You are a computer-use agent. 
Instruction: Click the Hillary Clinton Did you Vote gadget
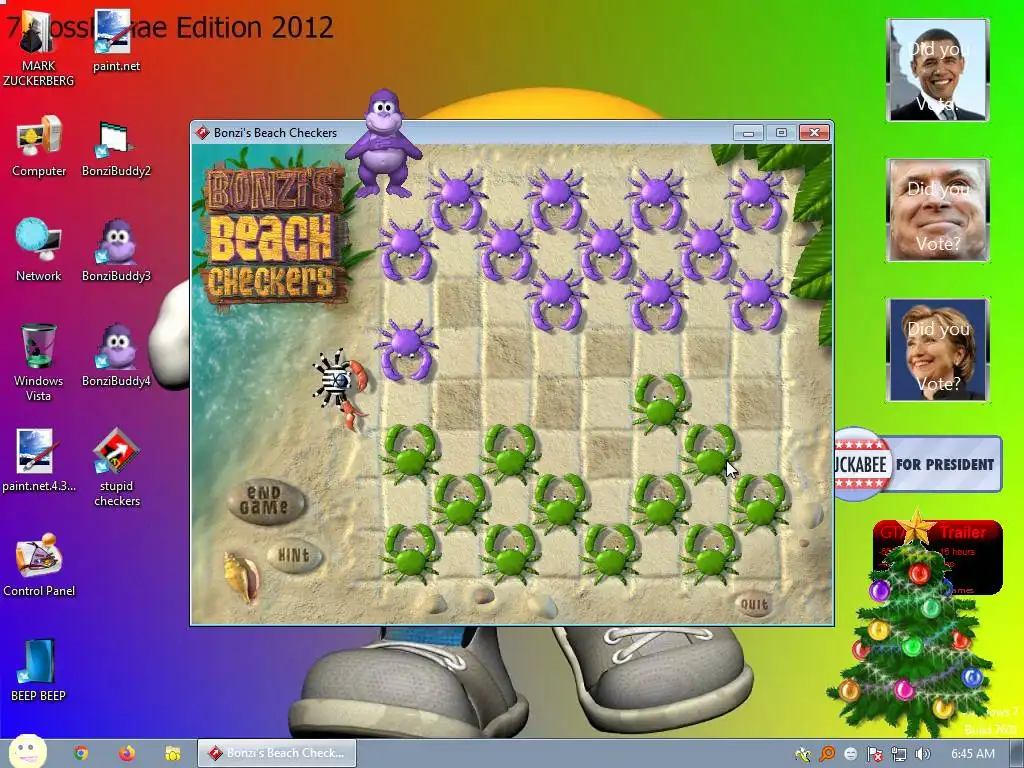(x=938, y=350)
